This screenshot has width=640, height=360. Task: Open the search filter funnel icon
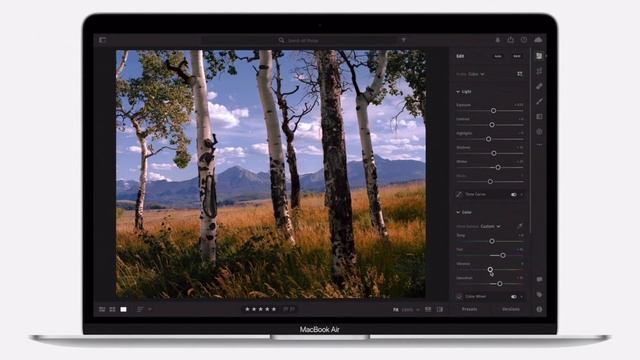[x=404, y=40]
